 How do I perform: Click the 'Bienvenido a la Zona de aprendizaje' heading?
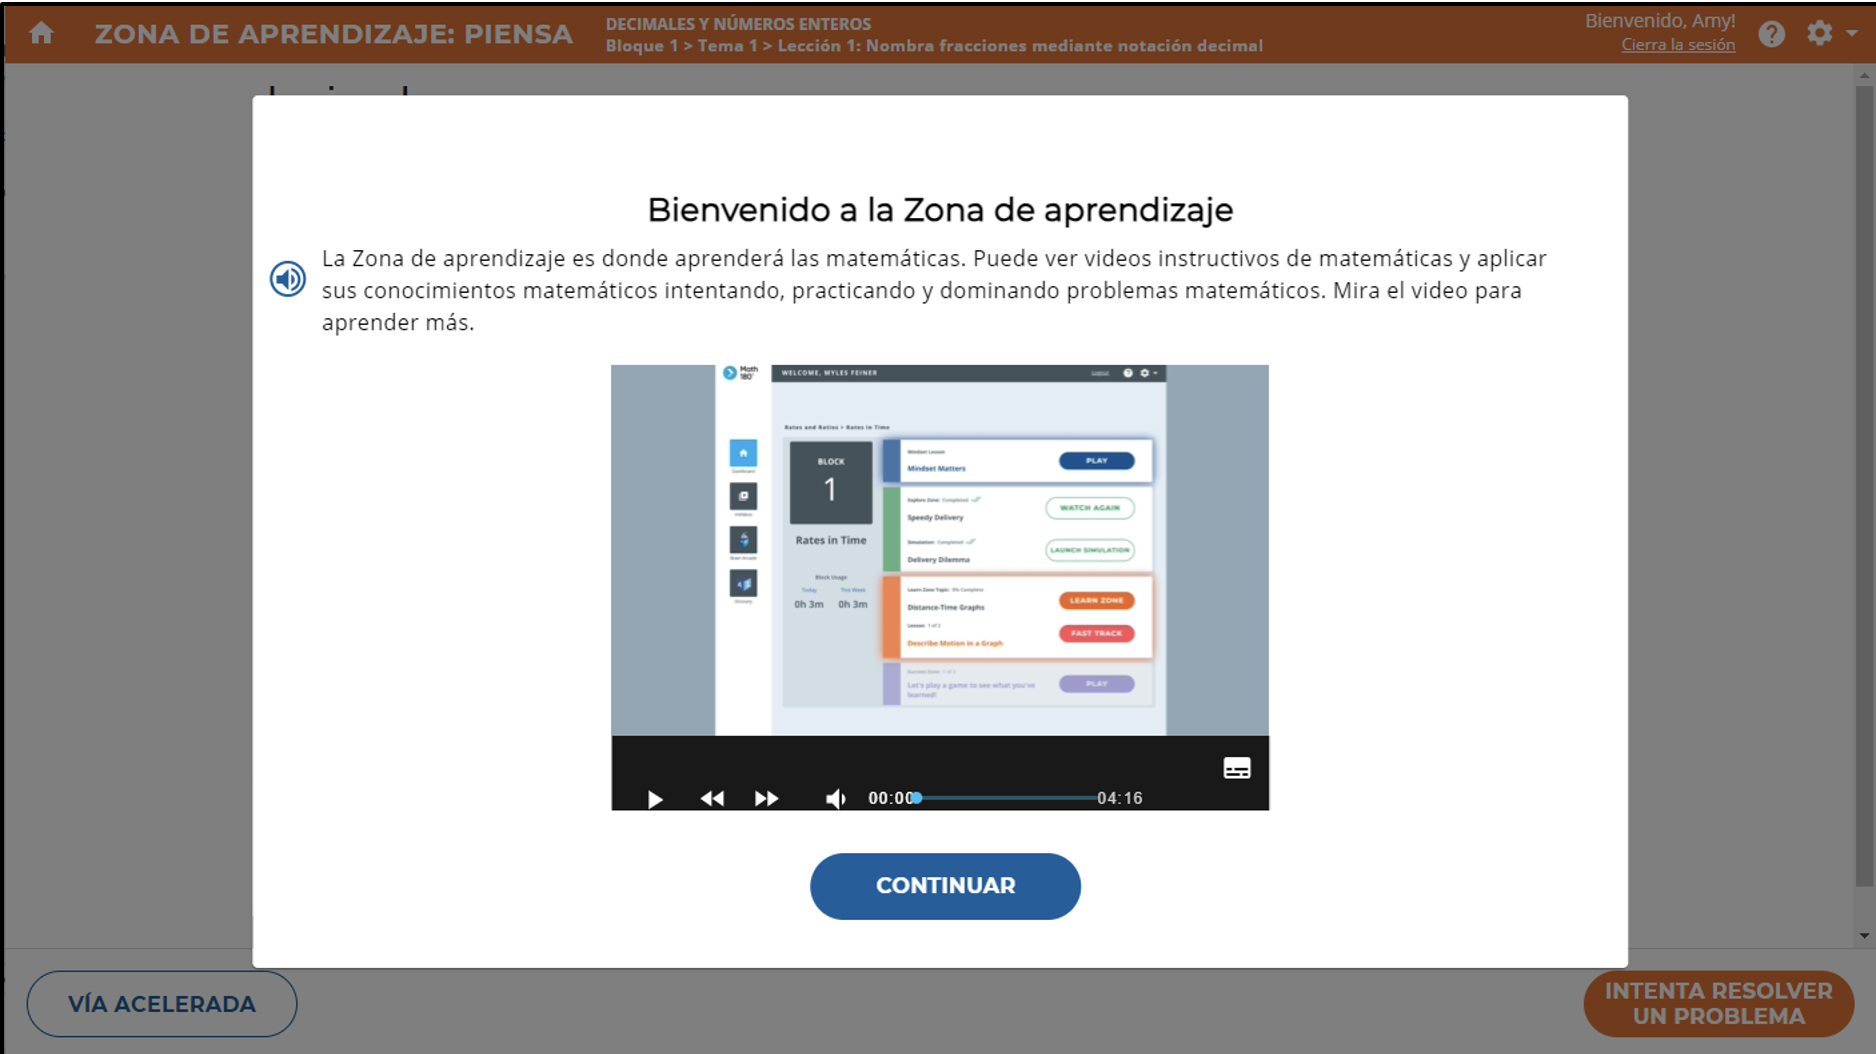pyautogui.click(x=940, y=210)
